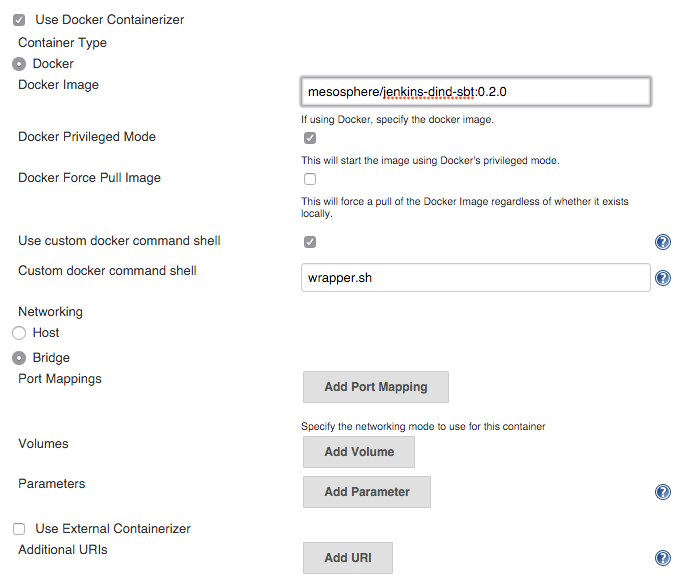
Task: Click the 'Host' radio label text
Action: [46, 333]
